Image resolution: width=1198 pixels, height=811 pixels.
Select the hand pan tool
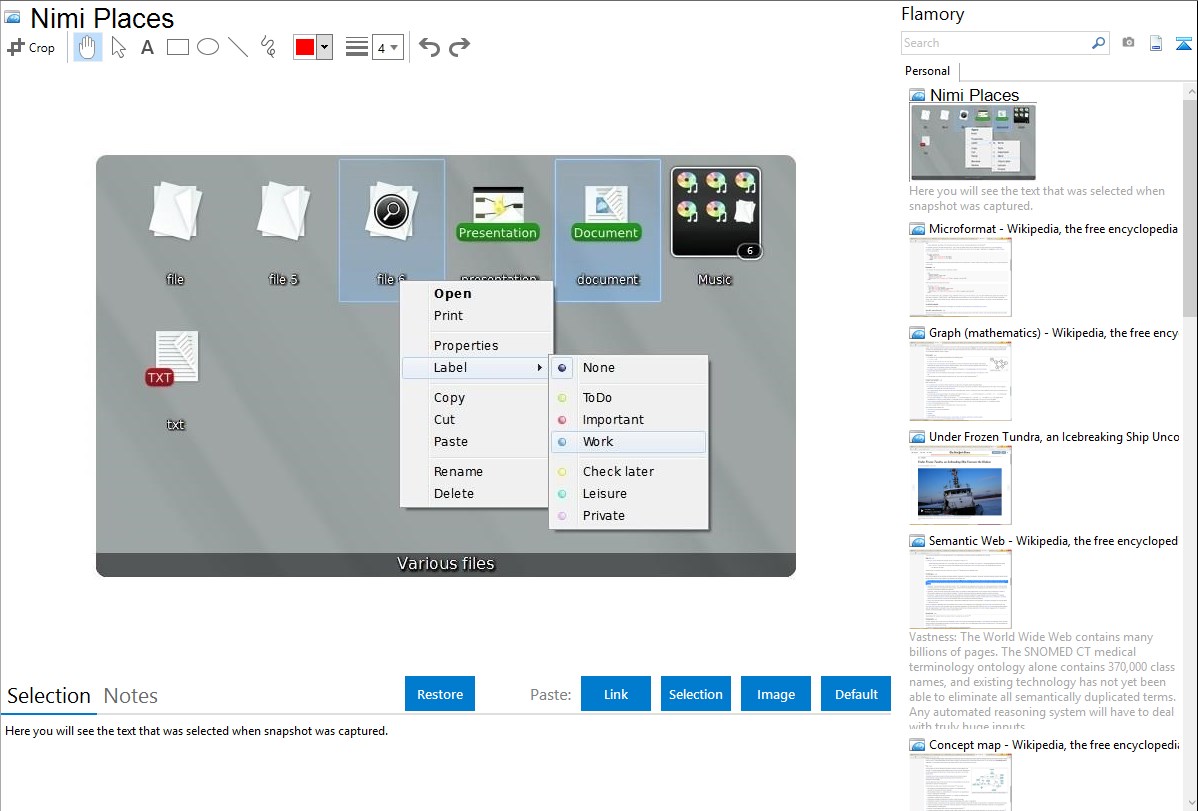[88, 47]
